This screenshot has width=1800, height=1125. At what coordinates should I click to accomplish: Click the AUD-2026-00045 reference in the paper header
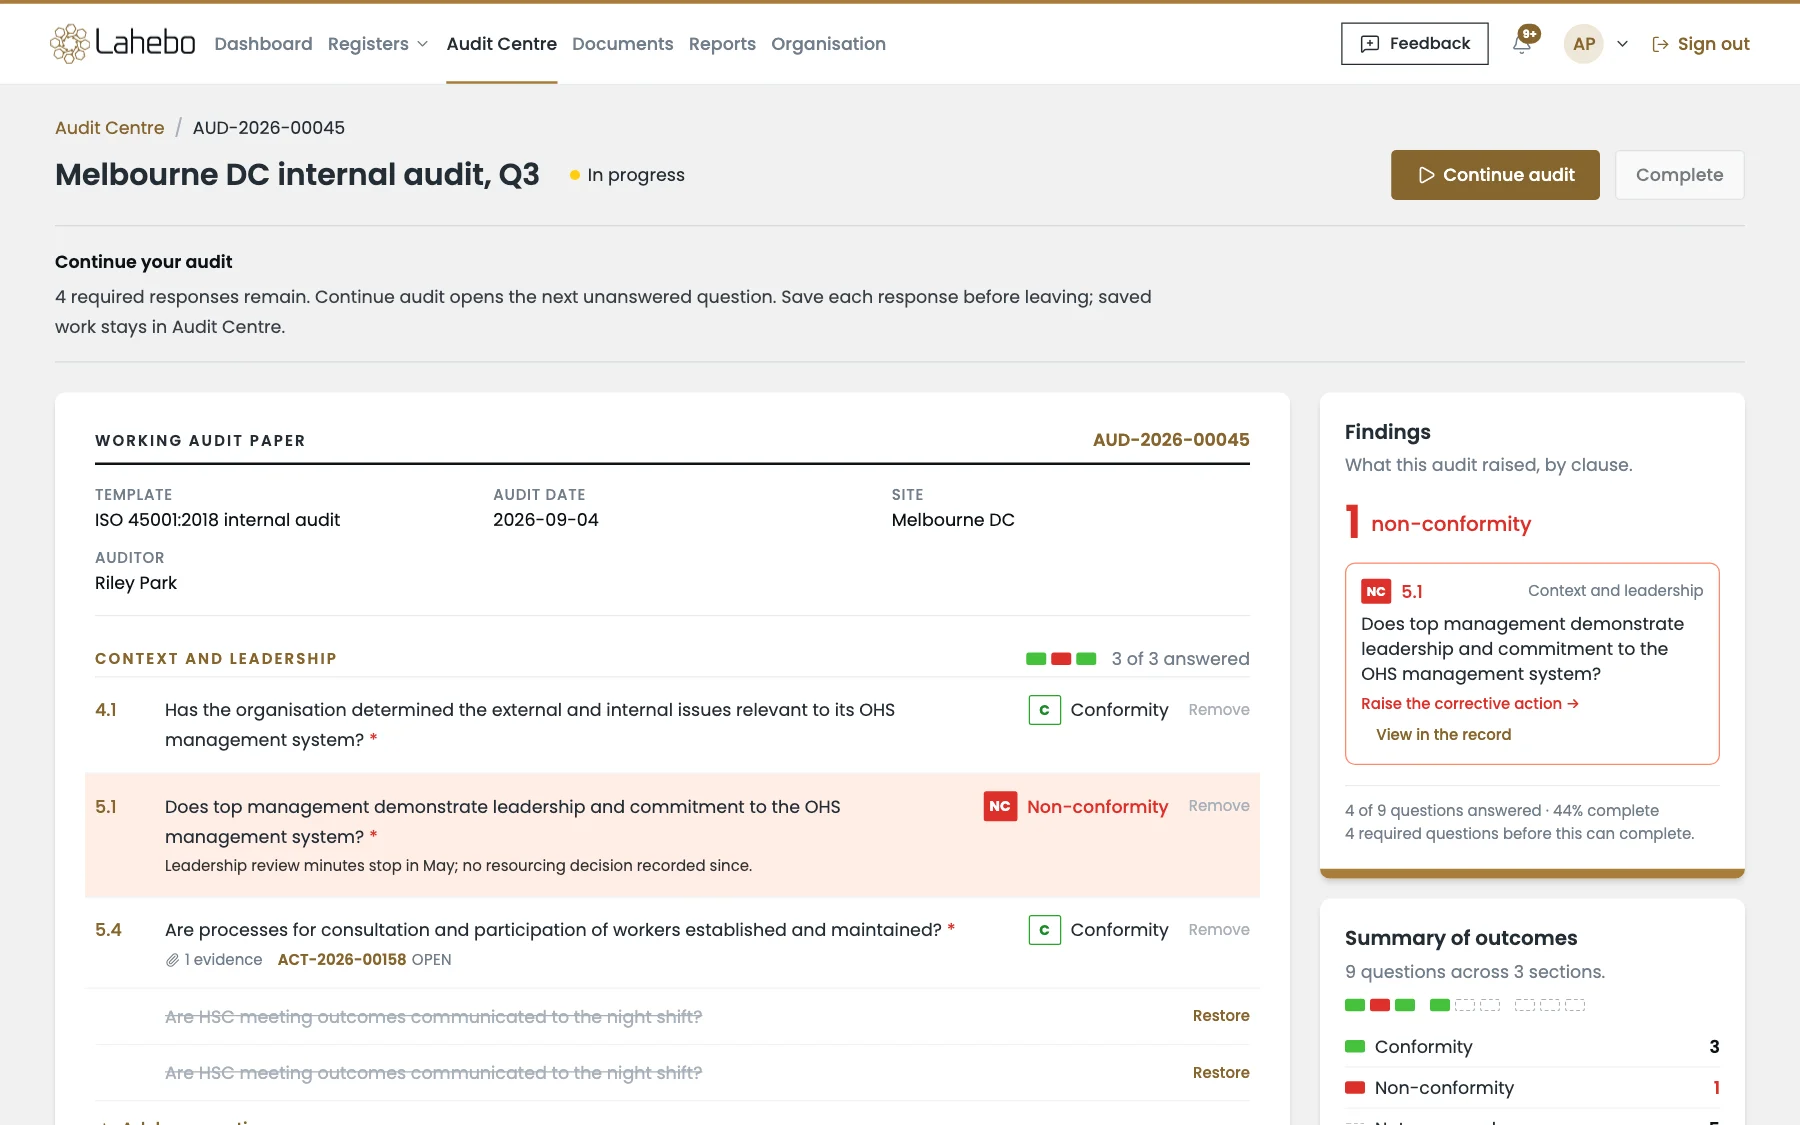[1171, 440]
